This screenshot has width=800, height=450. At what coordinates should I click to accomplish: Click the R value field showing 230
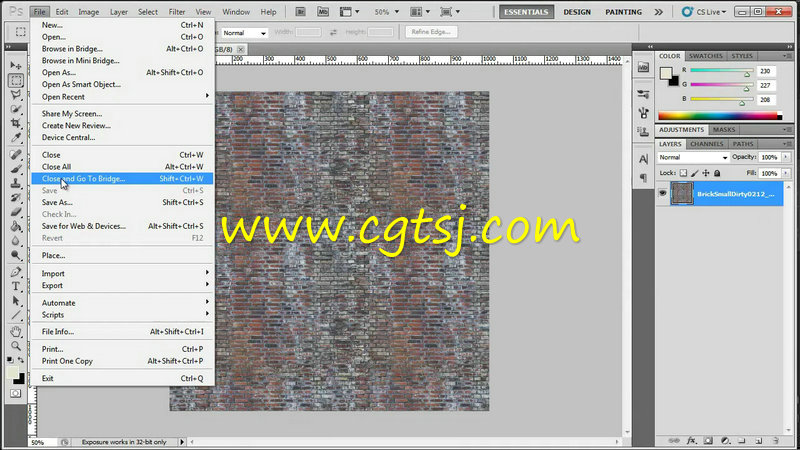[x=765, y=71]
